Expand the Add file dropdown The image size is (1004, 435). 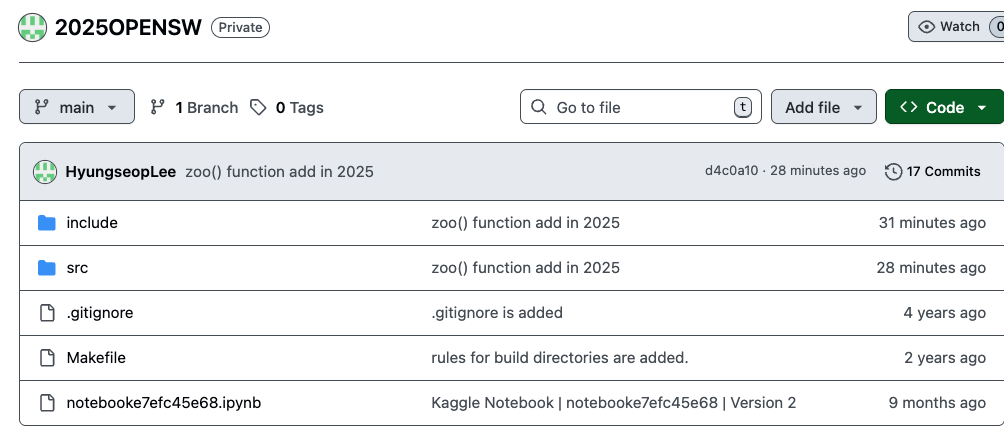click(x=823, y=107)
